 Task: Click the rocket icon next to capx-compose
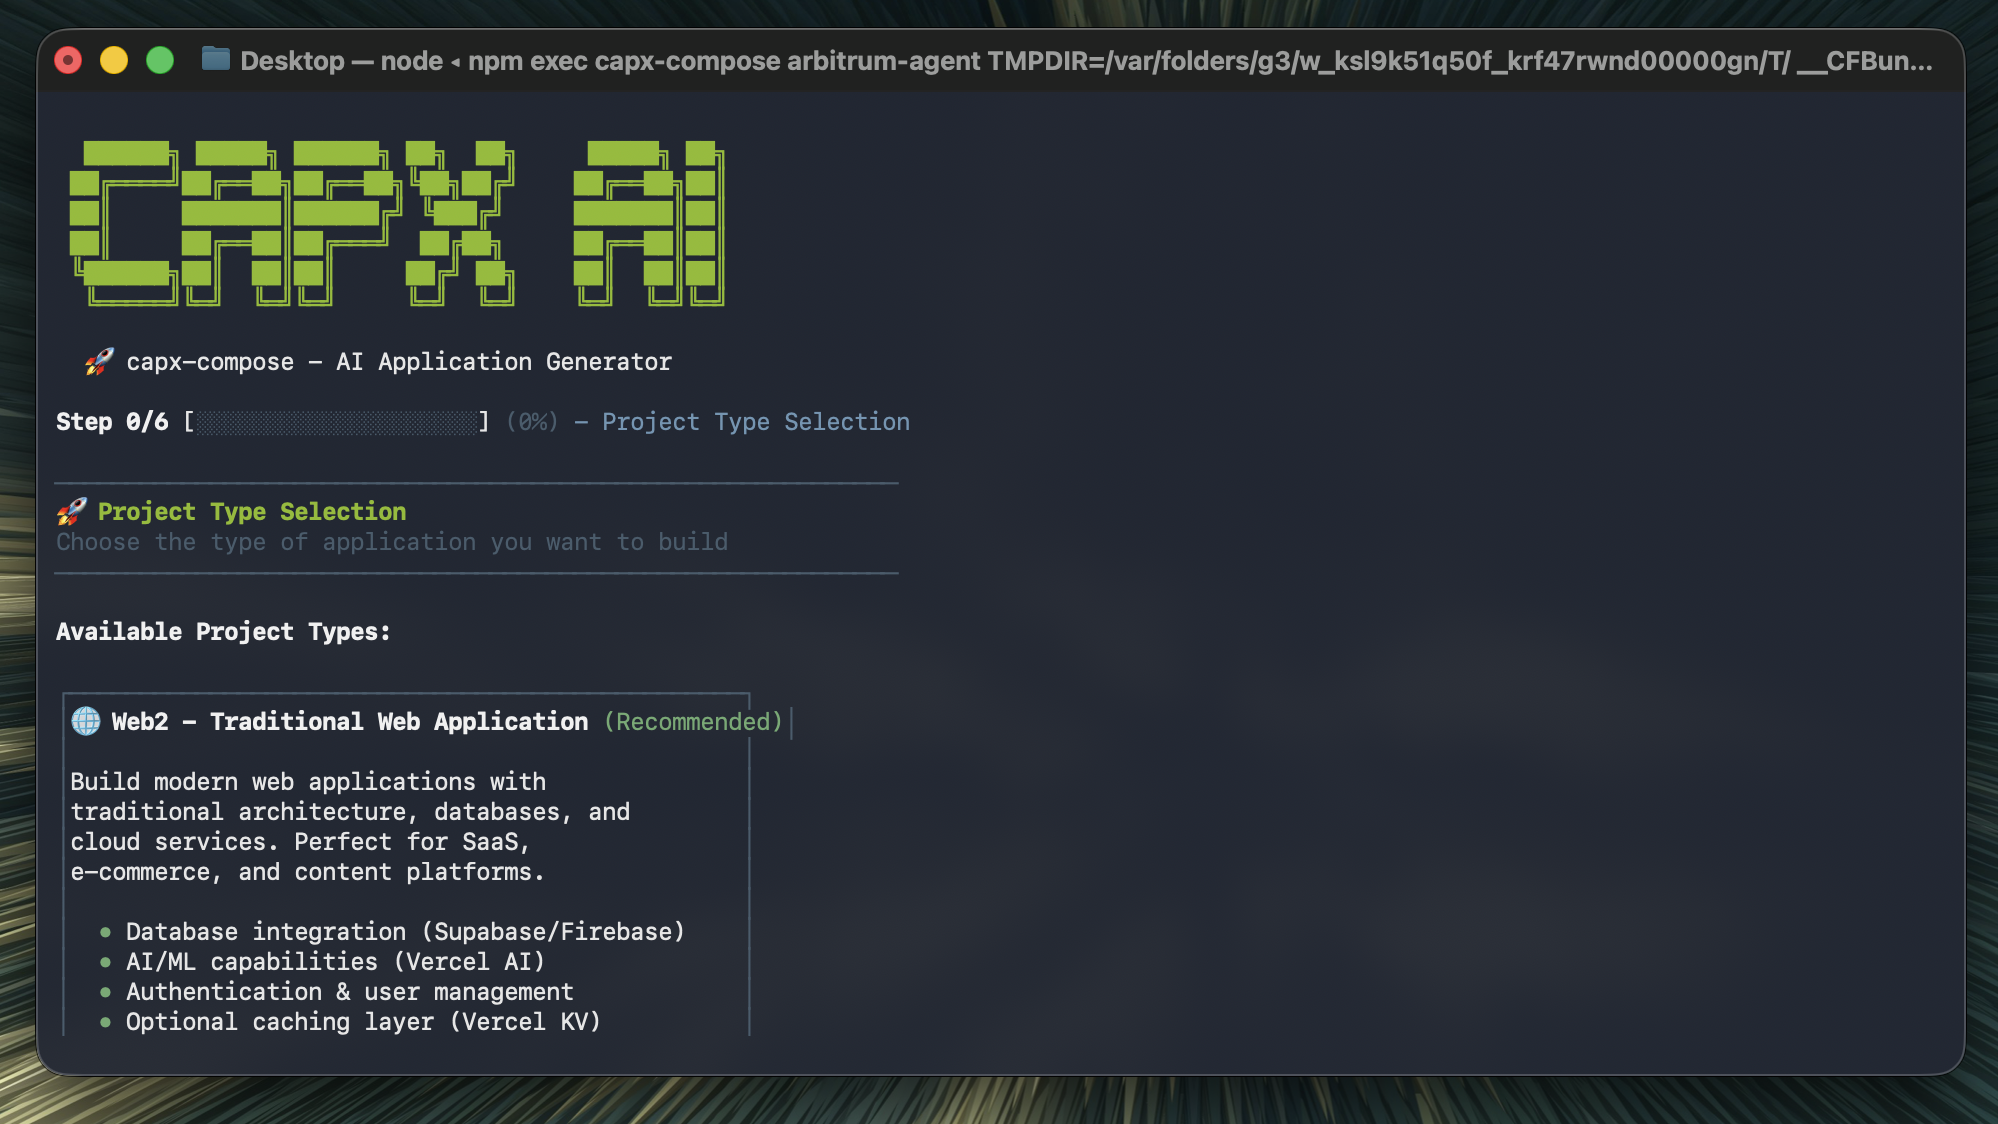pyautogui.click(x=98, y=362)
